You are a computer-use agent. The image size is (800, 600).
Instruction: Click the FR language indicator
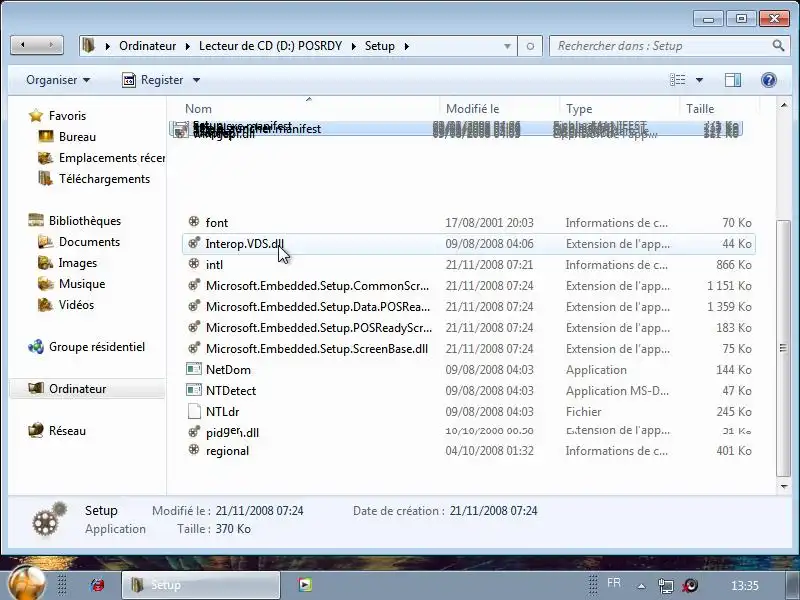(x=614, y=583)
